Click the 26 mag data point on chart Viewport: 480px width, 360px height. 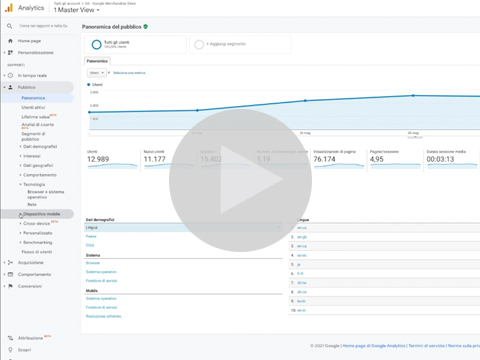[413, 96]
